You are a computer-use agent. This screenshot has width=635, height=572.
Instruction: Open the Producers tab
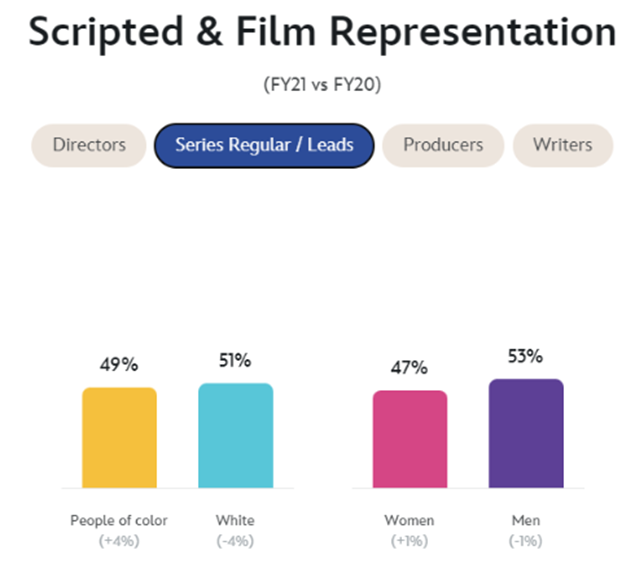click(x=443, y=145)
